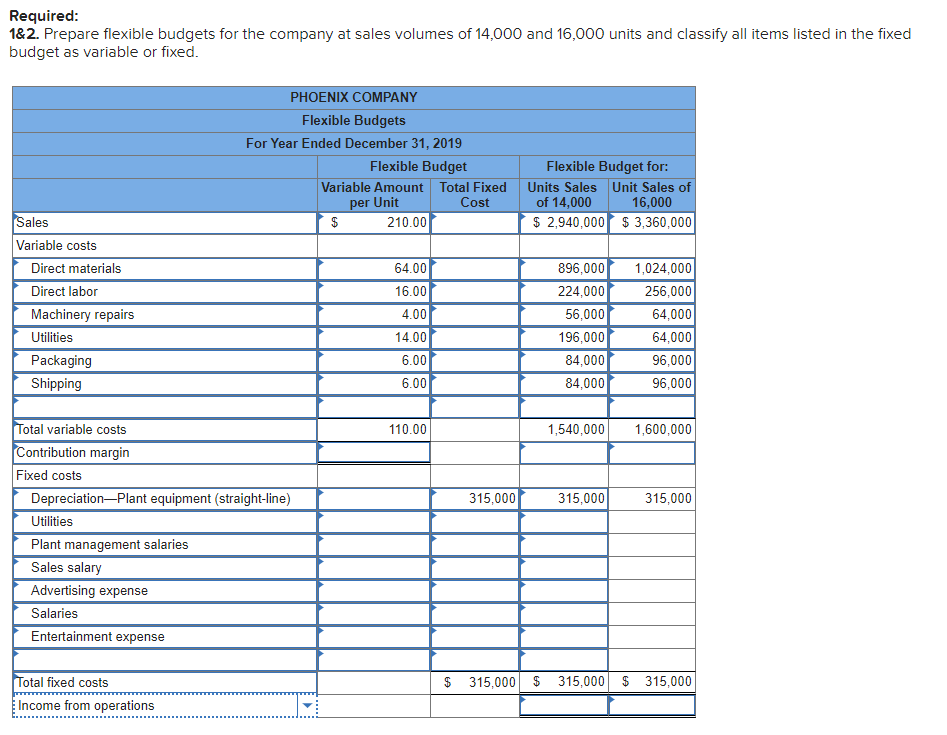Click the blank fixed cost cell for Salaries
Image resolution: width=947 pixels, height=735 pixels.
click(474, 613)
